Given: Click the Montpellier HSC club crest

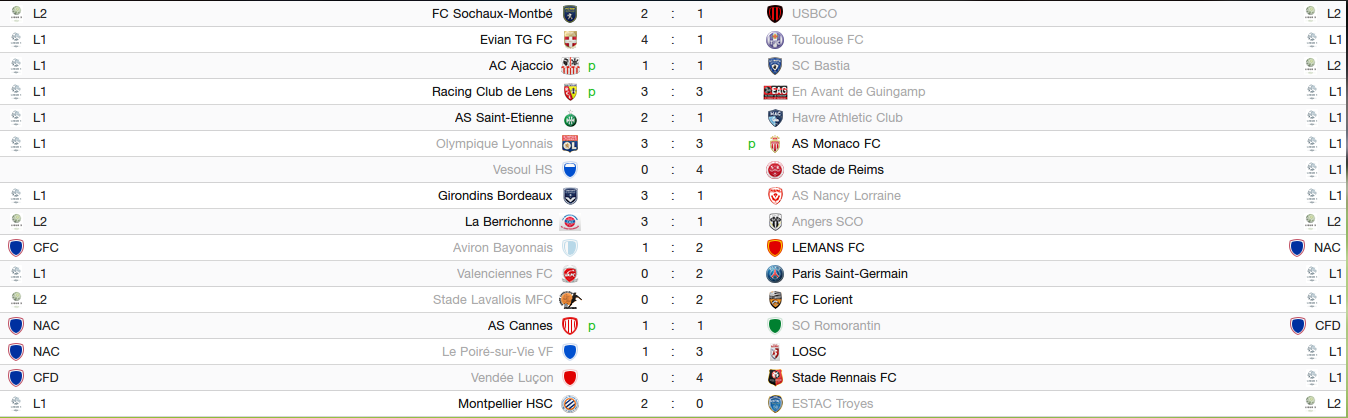Looking at the screenshot, I should [x=570, y=404].
